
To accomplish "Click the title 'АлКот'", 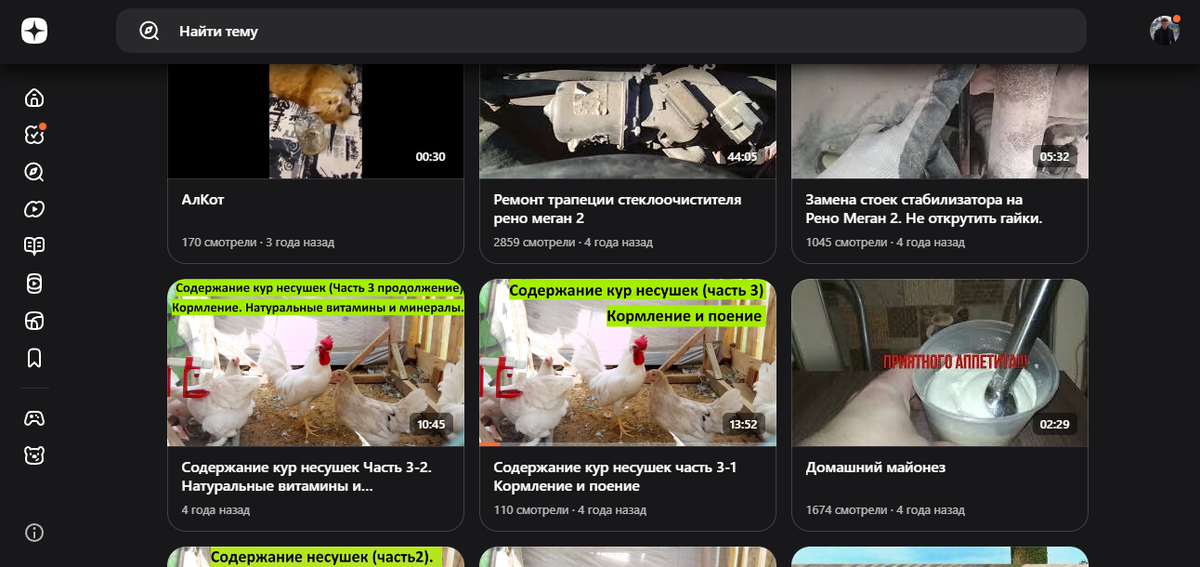I will click(x=203, y=200).
